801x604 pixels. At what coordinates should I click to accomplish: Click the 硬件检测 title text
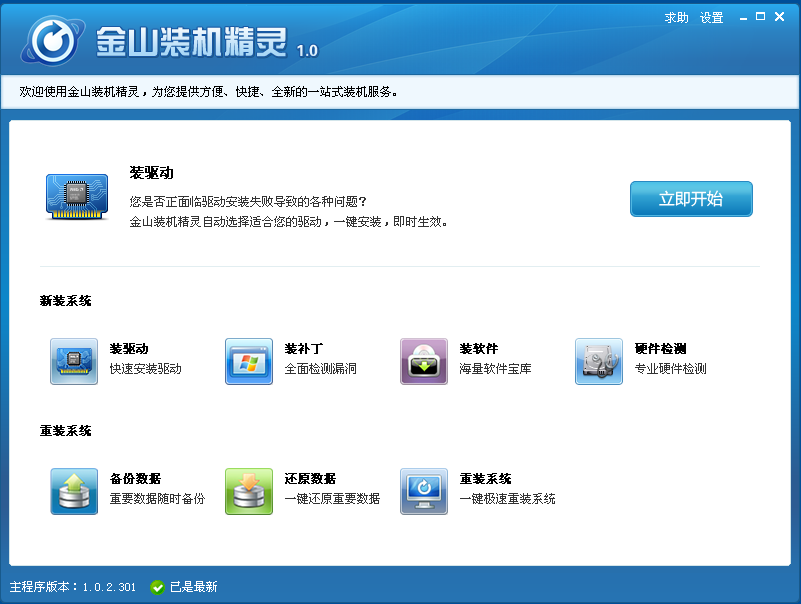[x=660, y=349]
